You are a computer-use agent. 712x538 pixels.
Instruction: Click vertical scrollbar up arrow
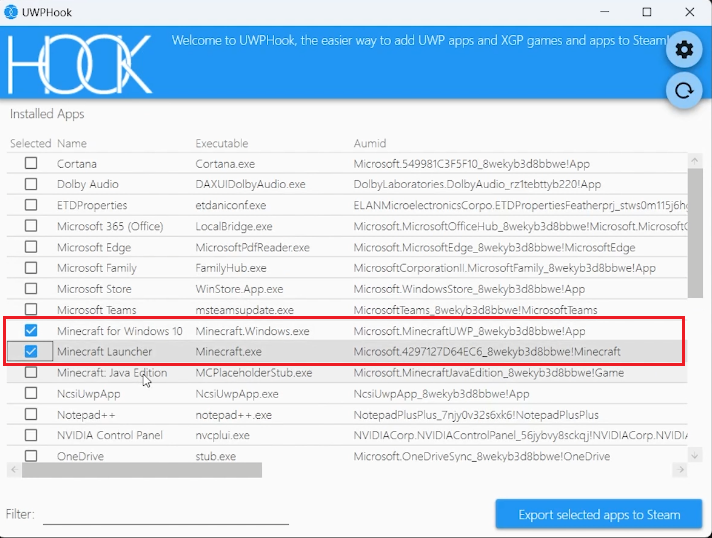(x=694, y=160)
